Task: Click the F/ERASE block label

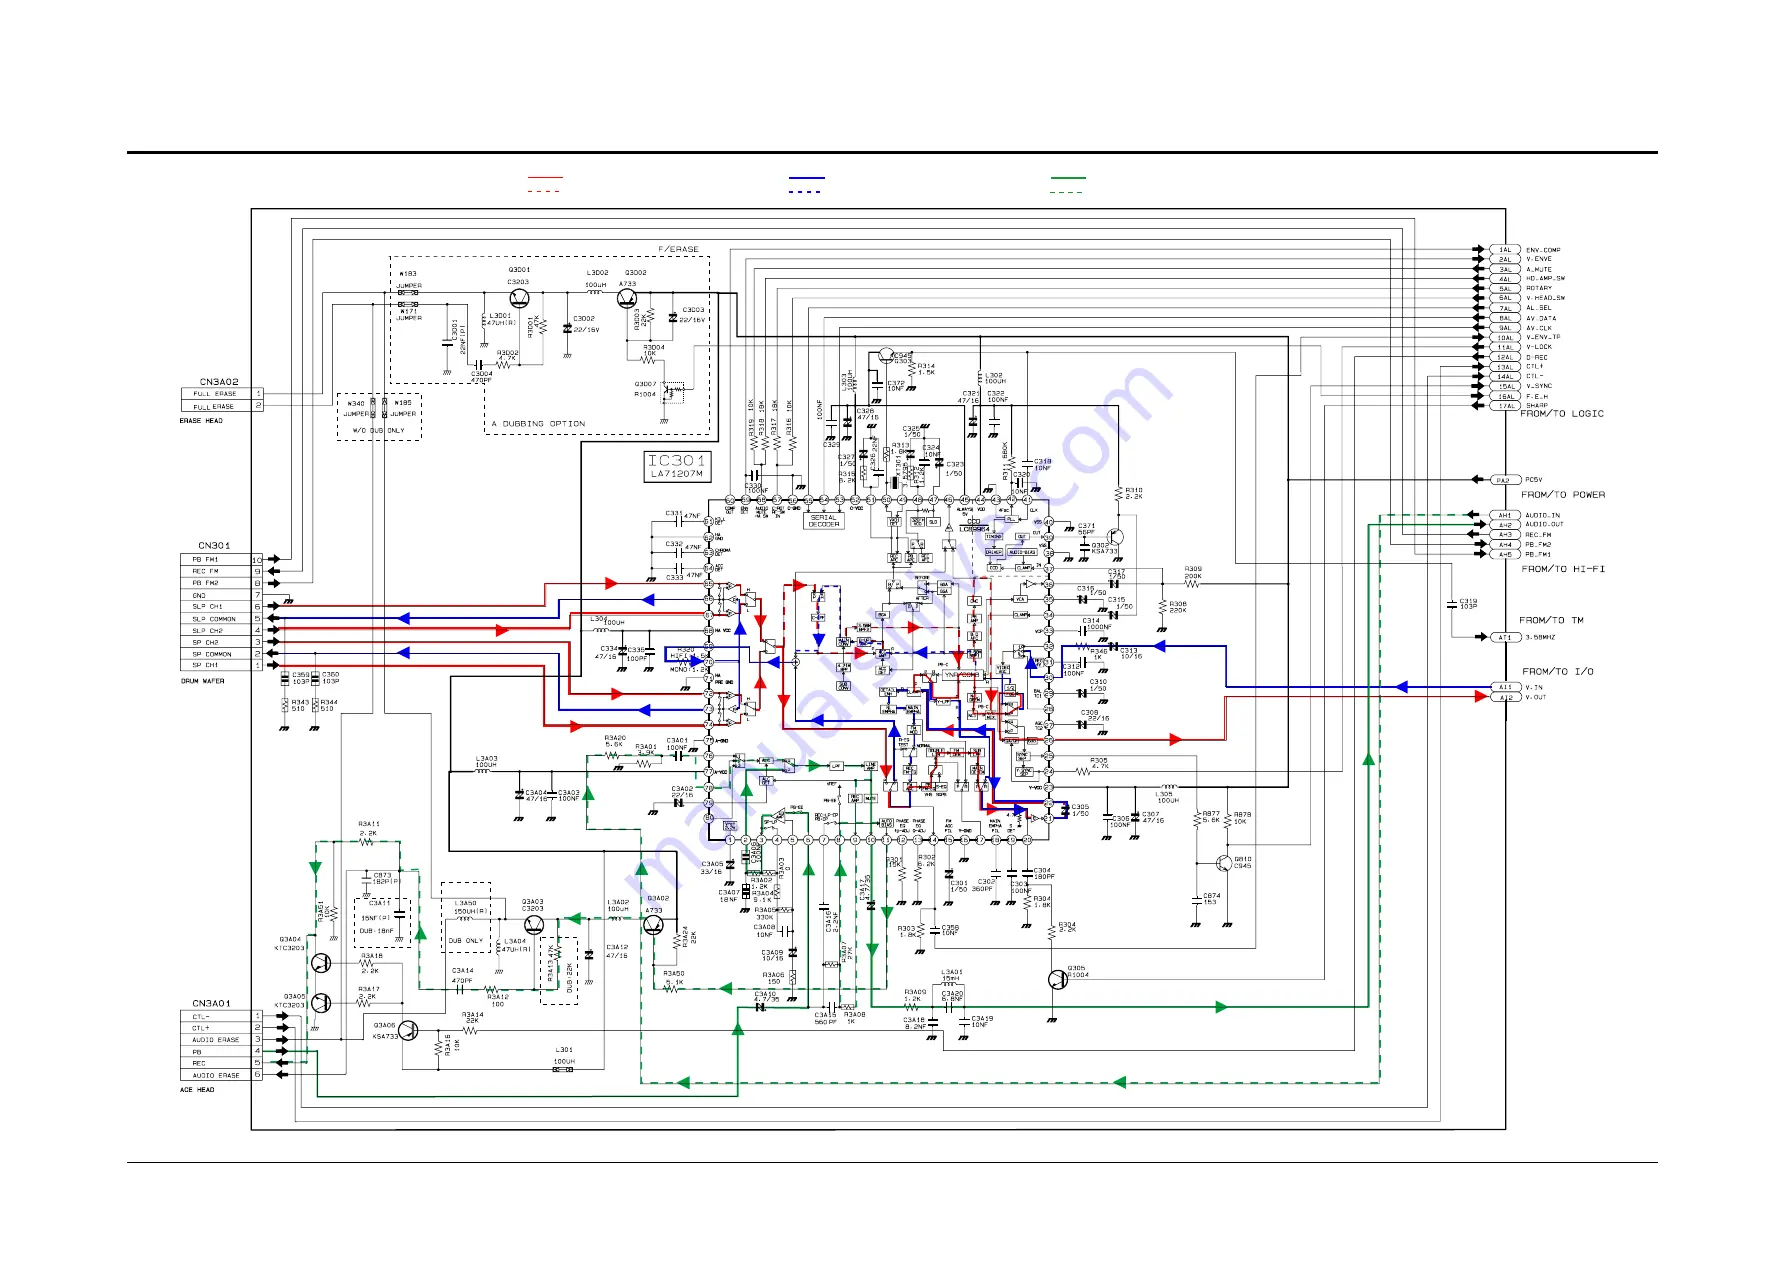Action: [x=679, y=249]
